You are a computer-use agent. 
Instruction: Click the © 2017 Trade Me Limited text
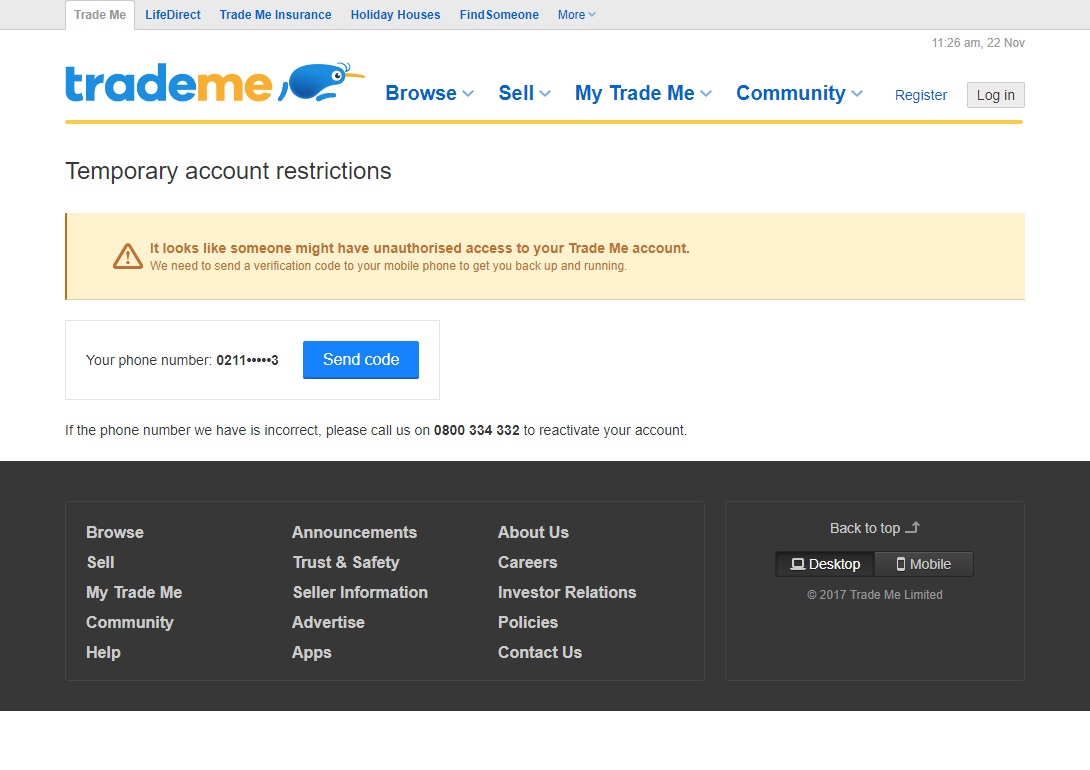coord(875,595)
